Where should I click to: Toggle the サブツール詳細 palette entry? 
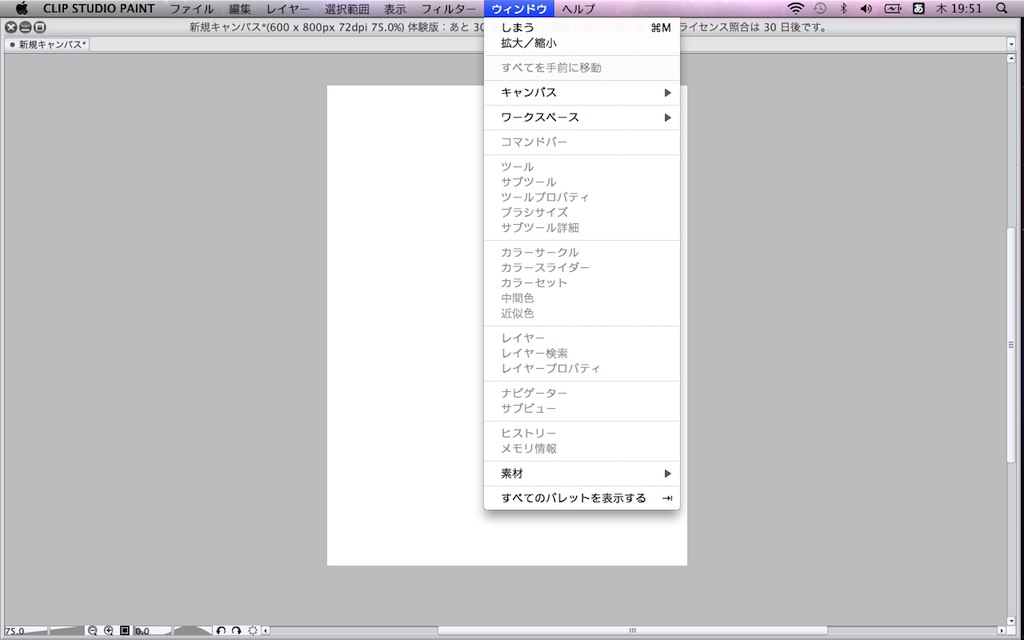click(581, 228)
